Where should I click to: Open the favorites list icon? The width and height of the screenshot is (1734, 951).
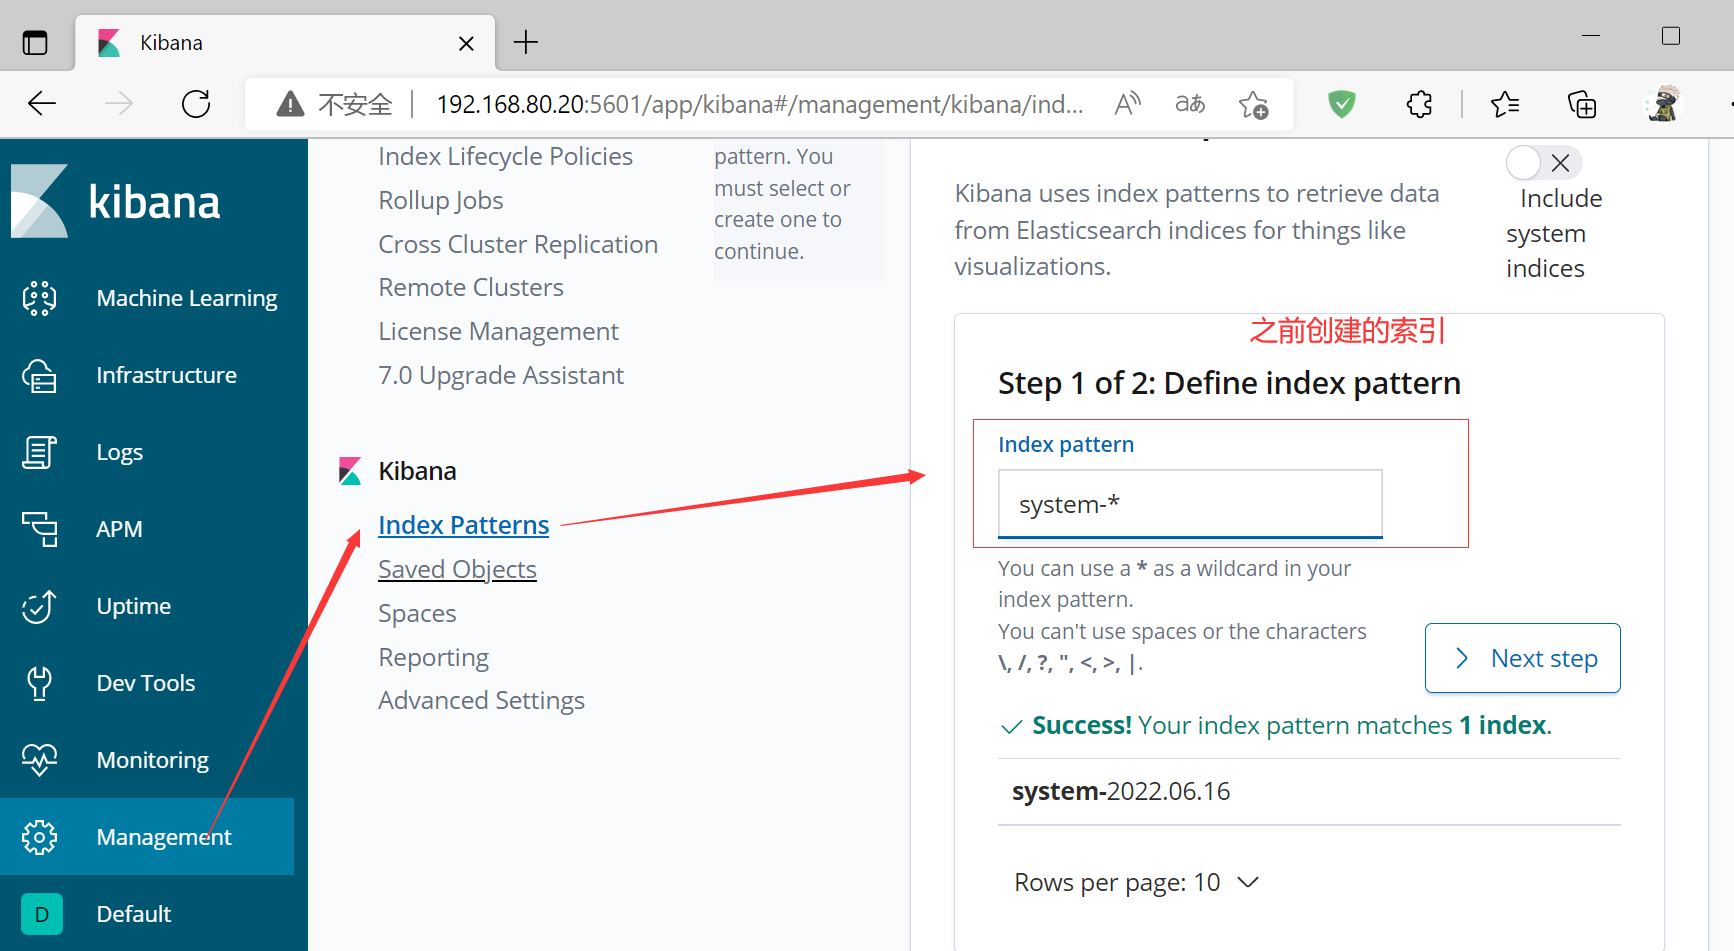coord(1505,103)
